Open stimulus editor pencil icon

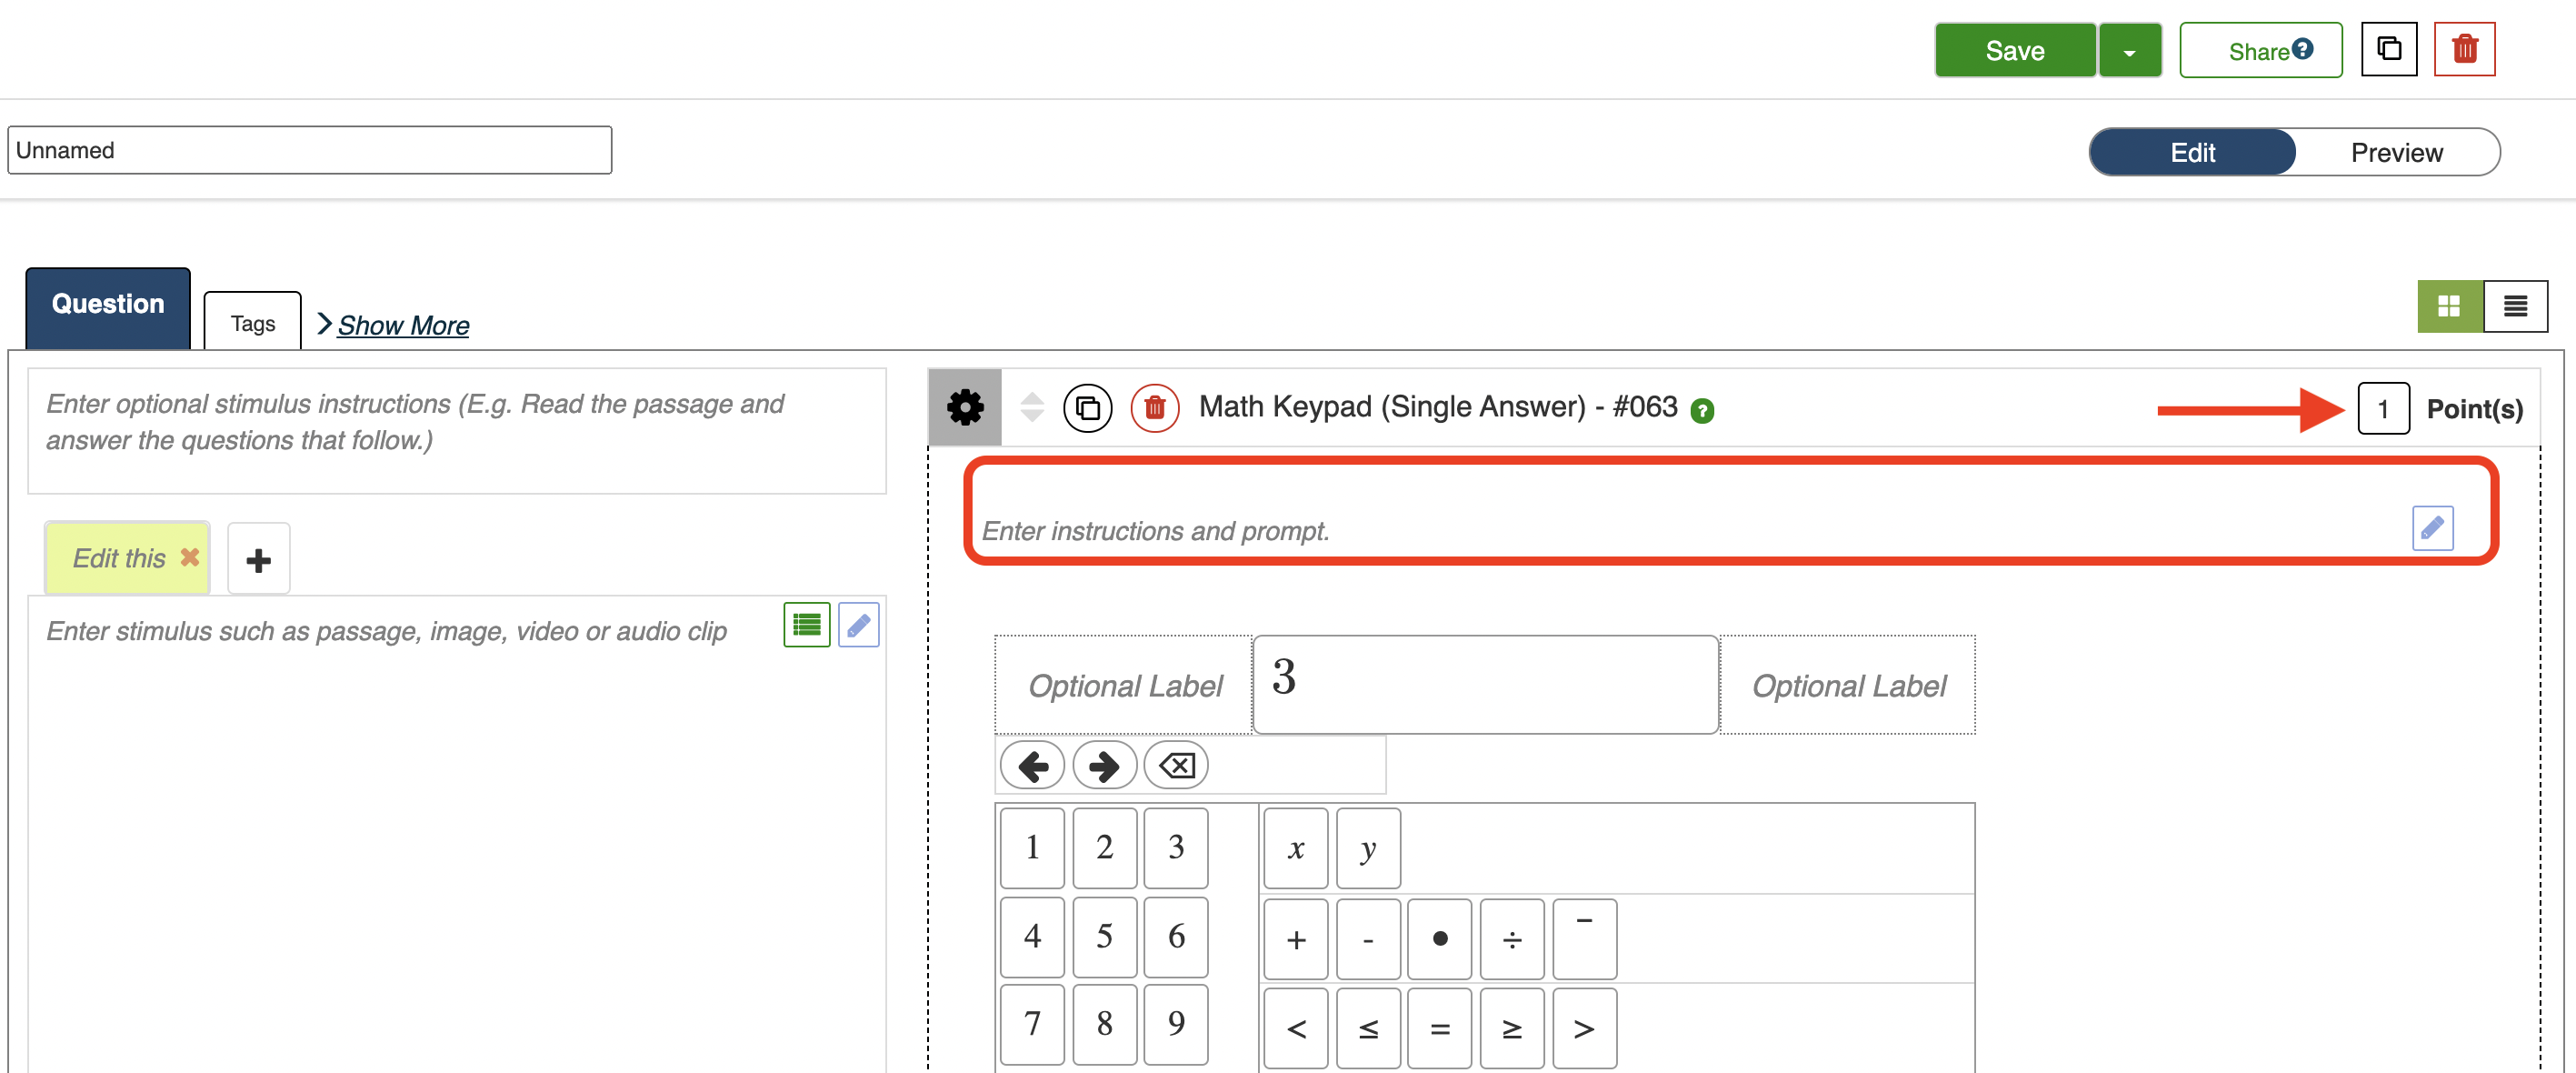(x=858, y=625)
